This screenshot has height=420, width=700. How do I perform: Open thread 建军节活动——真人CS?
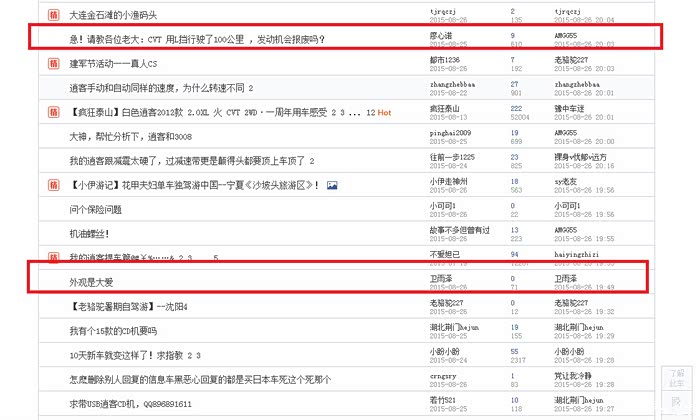[113, 64]
